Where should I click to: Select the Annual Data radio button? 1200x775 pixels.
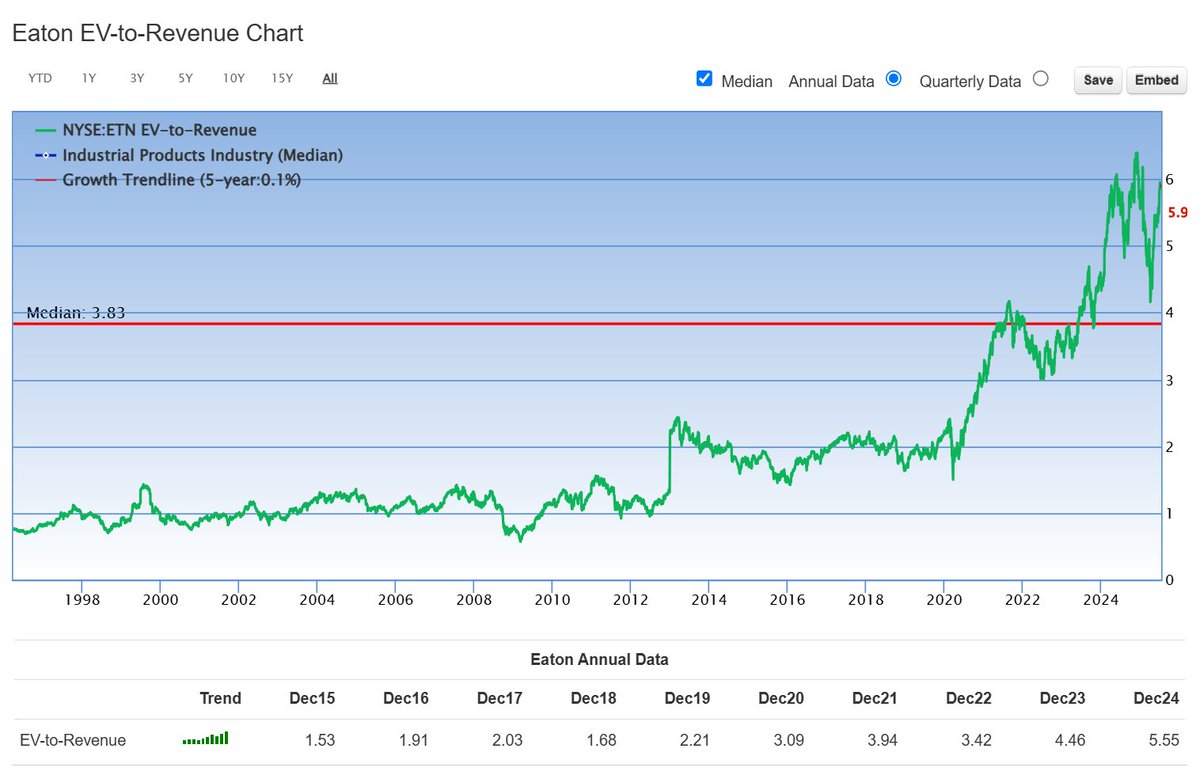(894, 78)
